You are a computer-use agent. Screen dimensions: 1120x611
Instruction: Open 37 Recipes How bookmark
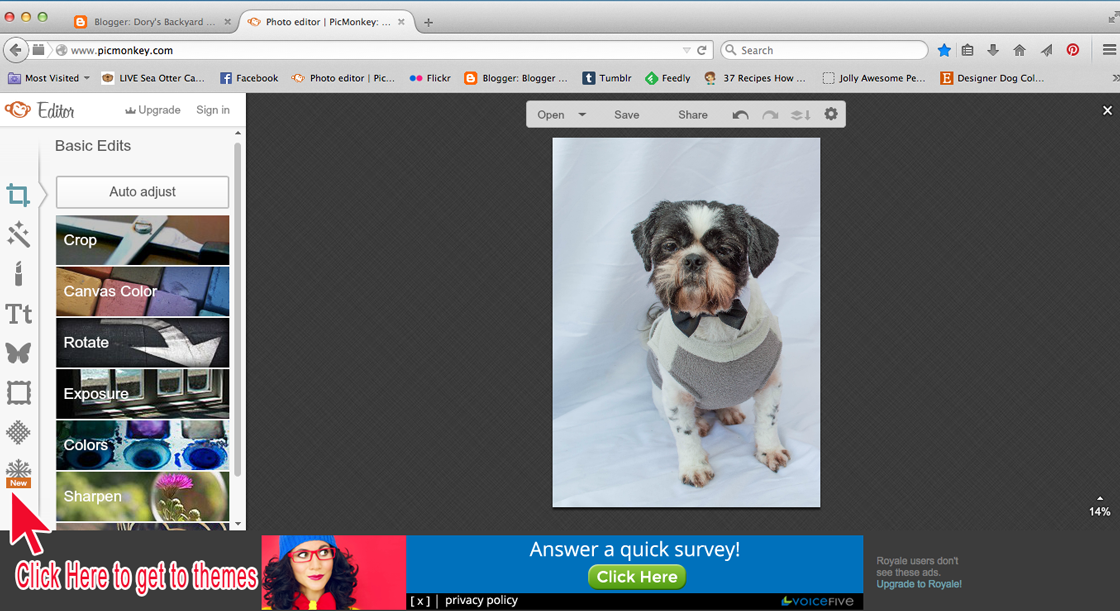(x=756, y=78)
